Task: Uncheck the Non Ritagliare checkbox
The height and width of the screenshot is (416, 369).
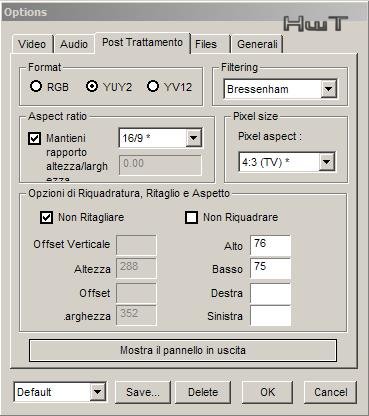Action: [x=46, y=218]
